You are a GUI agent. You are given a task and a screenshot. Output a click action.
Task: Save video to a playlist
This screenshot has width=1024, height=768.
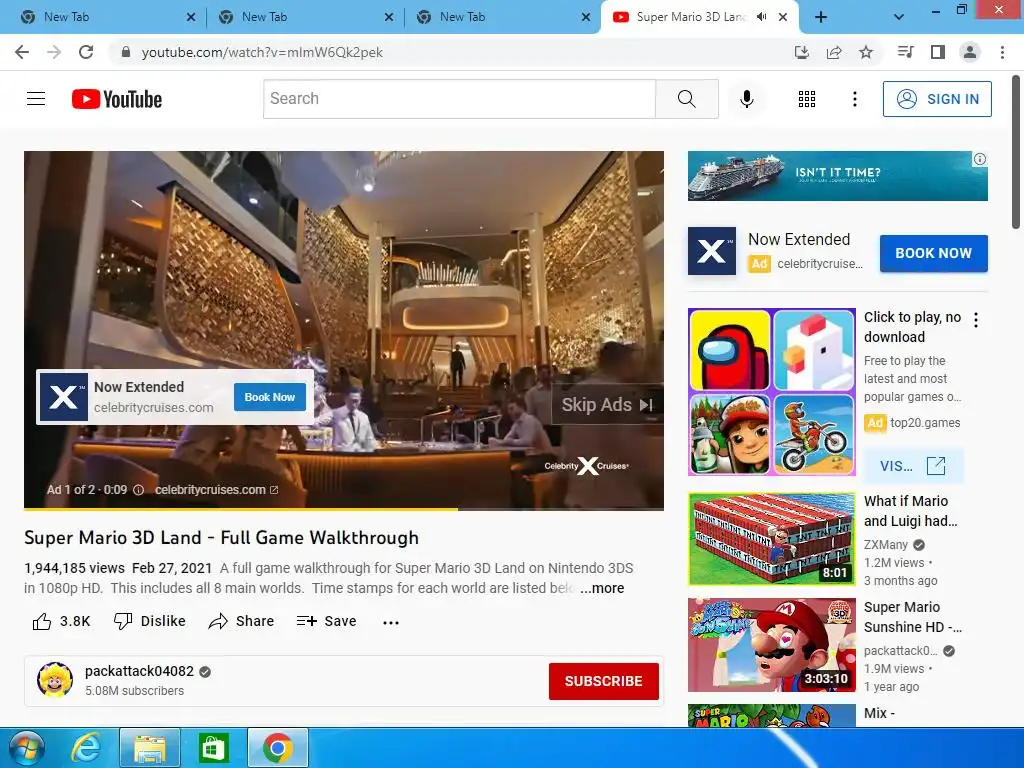326,621
